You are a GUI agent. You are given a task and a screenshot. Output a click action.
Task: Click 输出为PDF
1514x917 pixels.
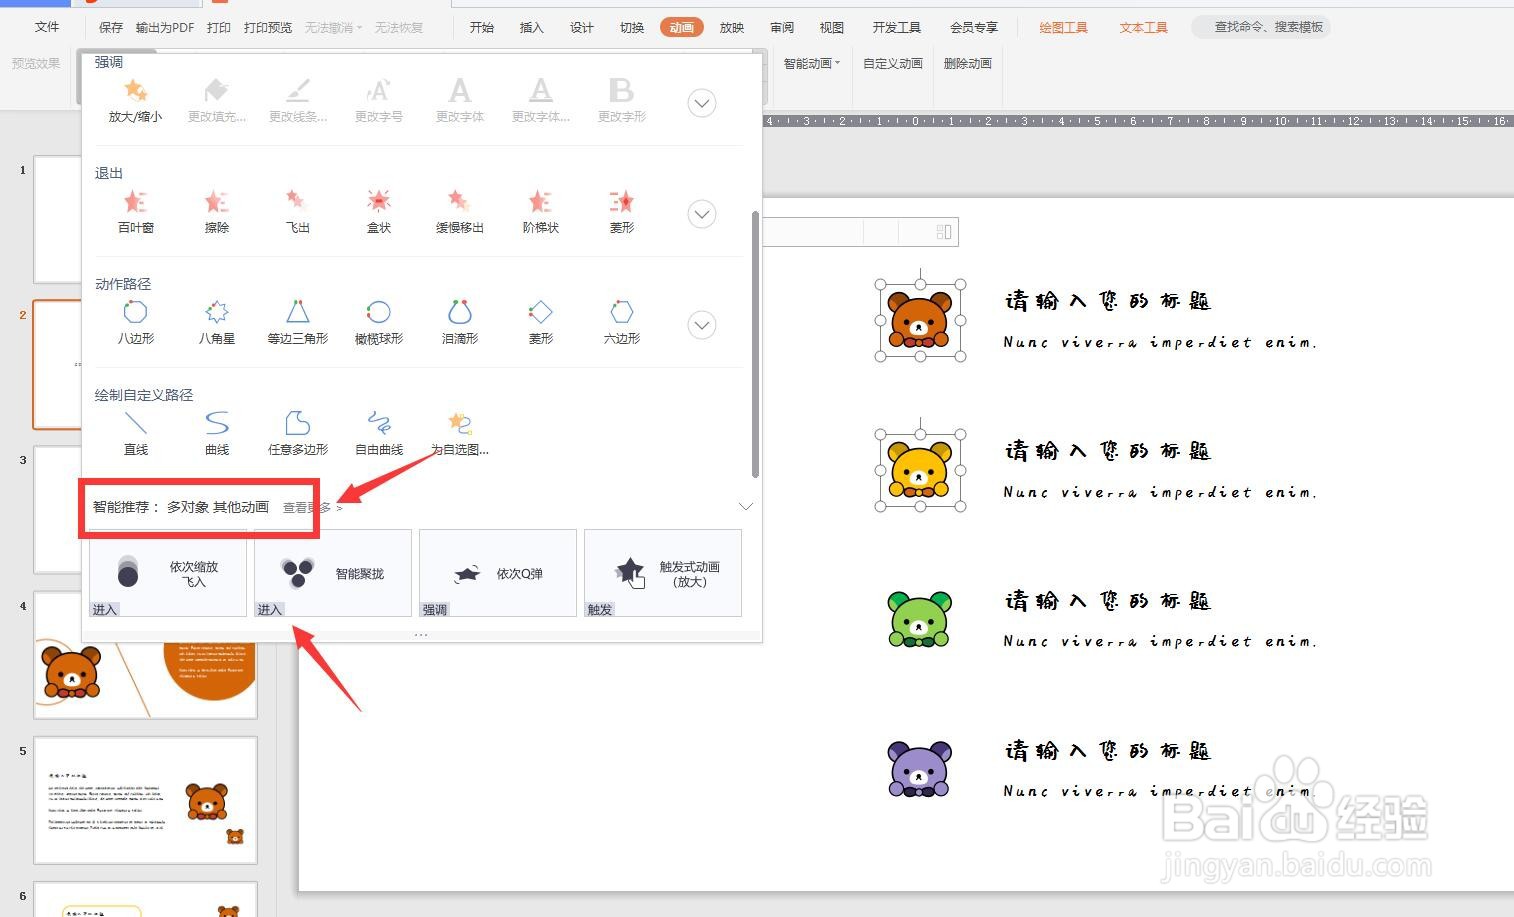(x=165, y=27)
